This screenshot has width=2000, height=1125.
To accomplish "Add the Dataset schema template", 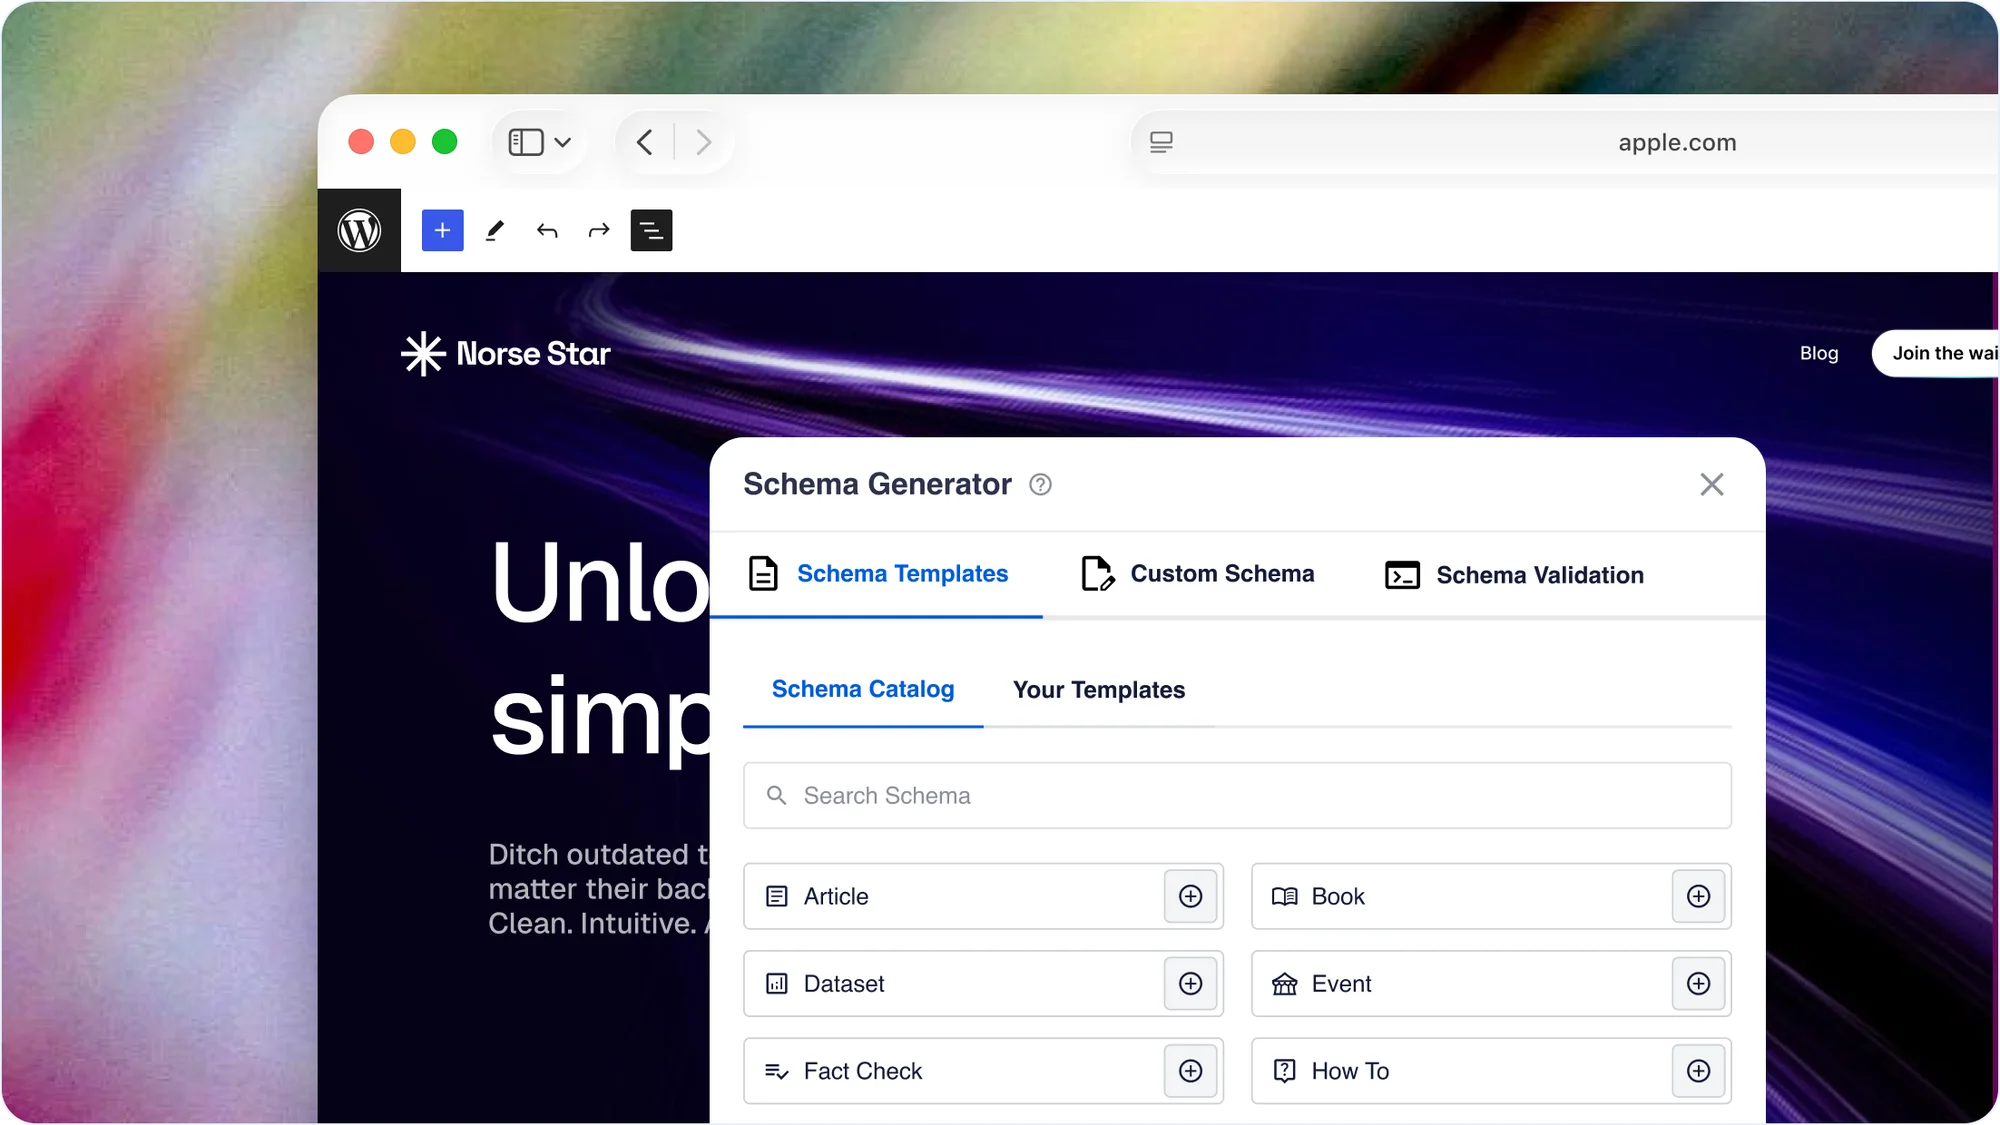I will coord(1190,984).
